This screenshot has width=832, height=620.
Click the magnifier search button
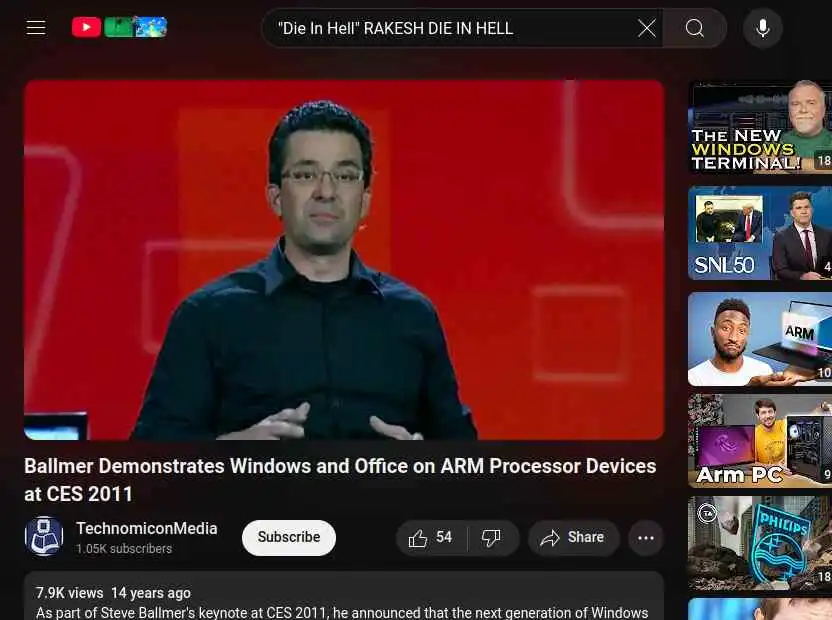(694, 28)
